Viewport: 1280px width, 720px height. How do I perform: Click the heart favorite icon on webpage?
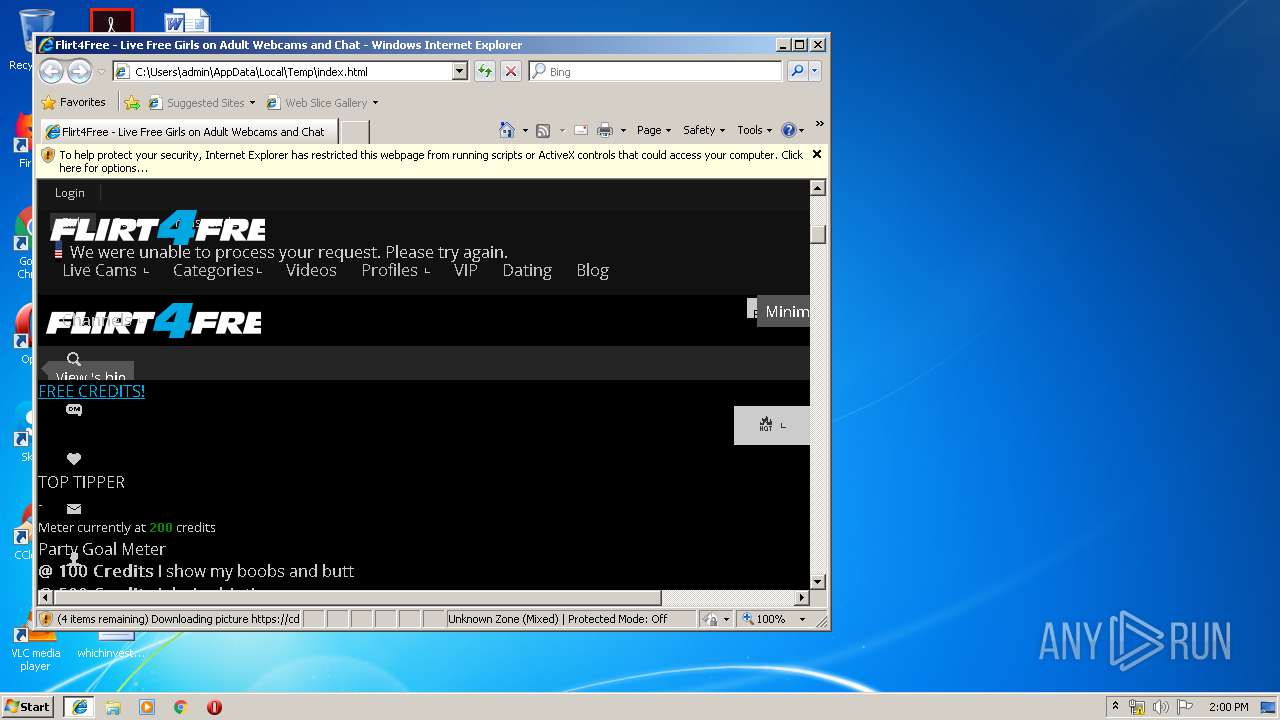pos(74,459)
